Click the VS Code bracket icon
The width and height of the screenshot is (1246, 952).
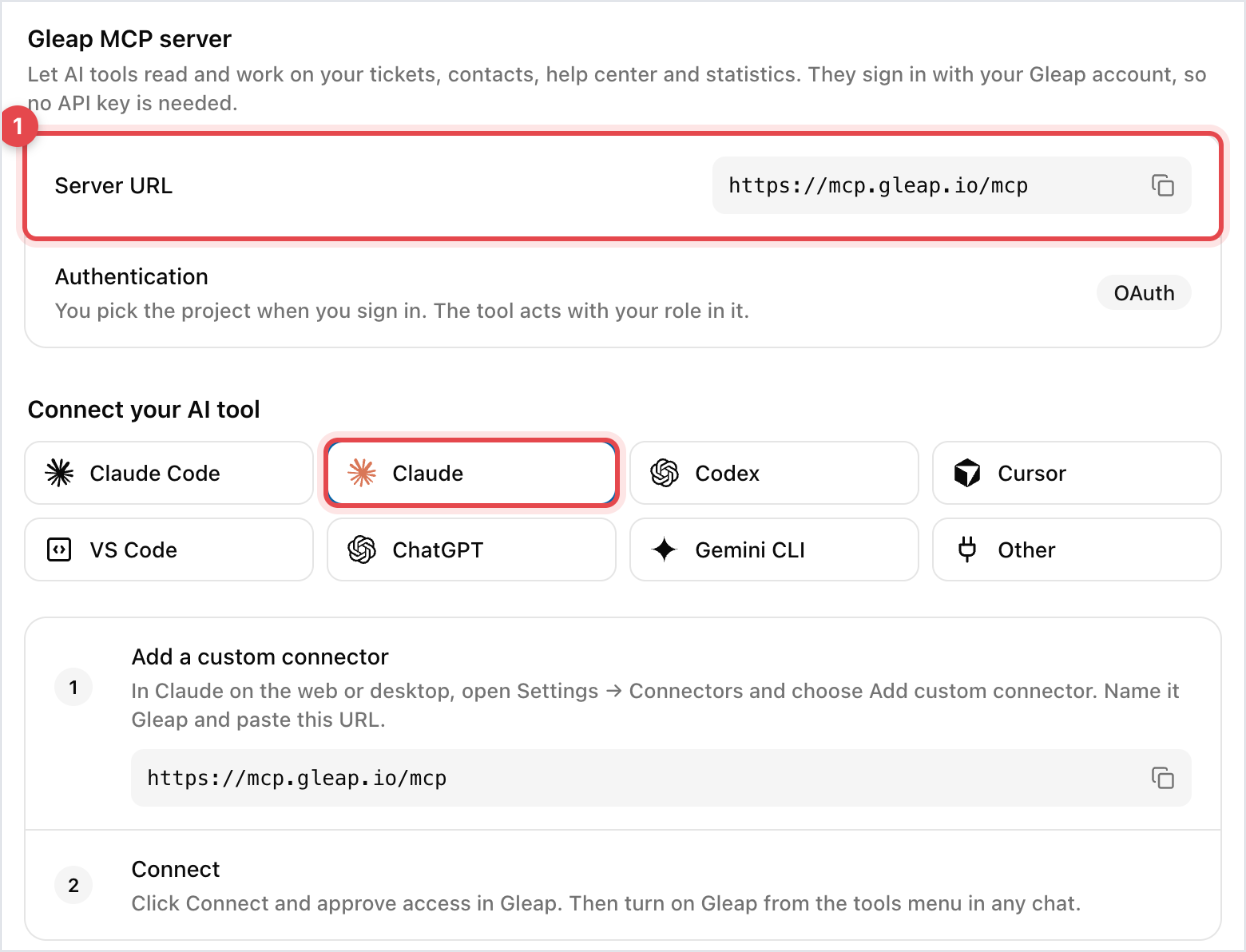point(59,549)
